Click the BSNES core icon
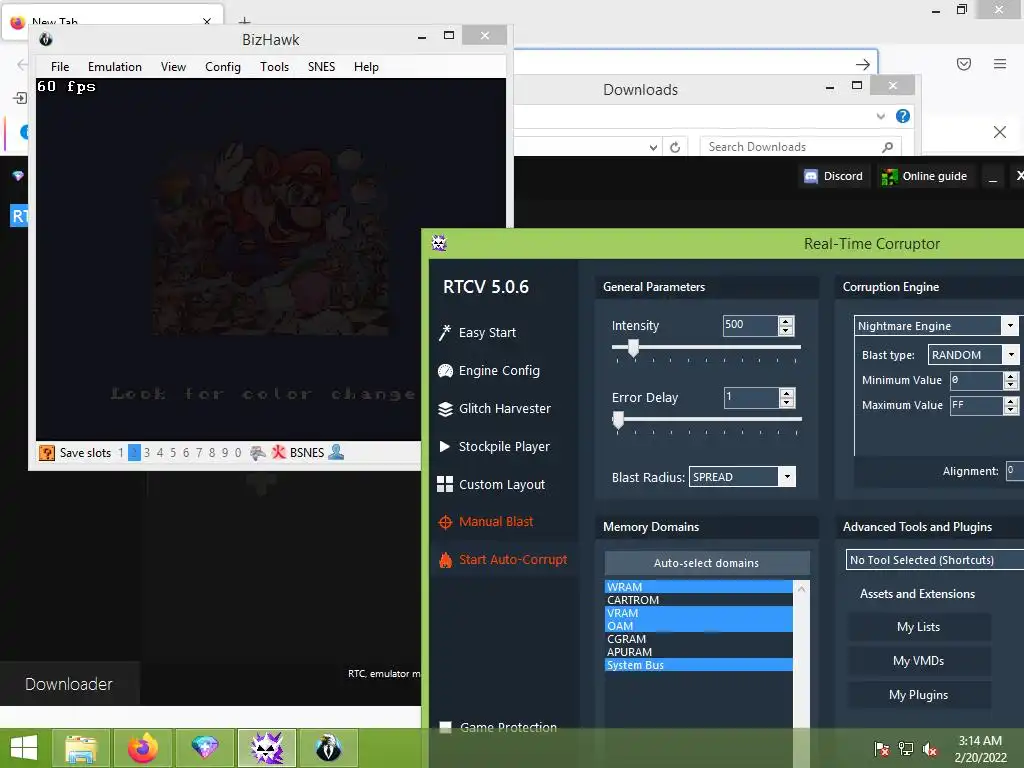 [279, 453]
